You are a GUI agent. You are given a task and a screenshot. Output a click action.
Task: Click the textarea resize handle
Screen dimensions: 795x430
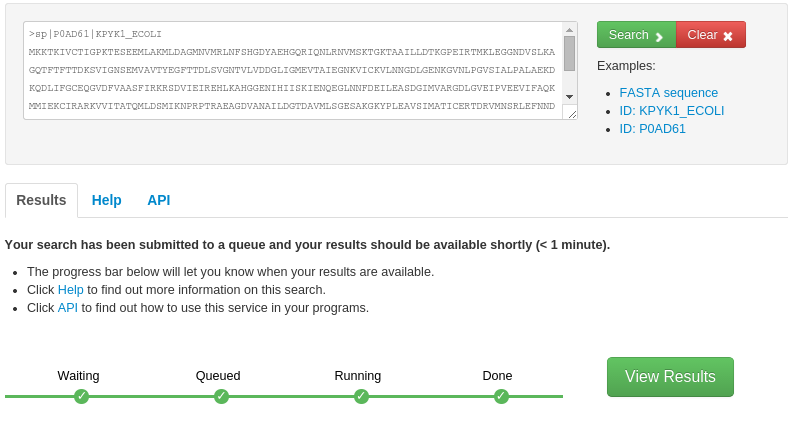click(571, 113)
